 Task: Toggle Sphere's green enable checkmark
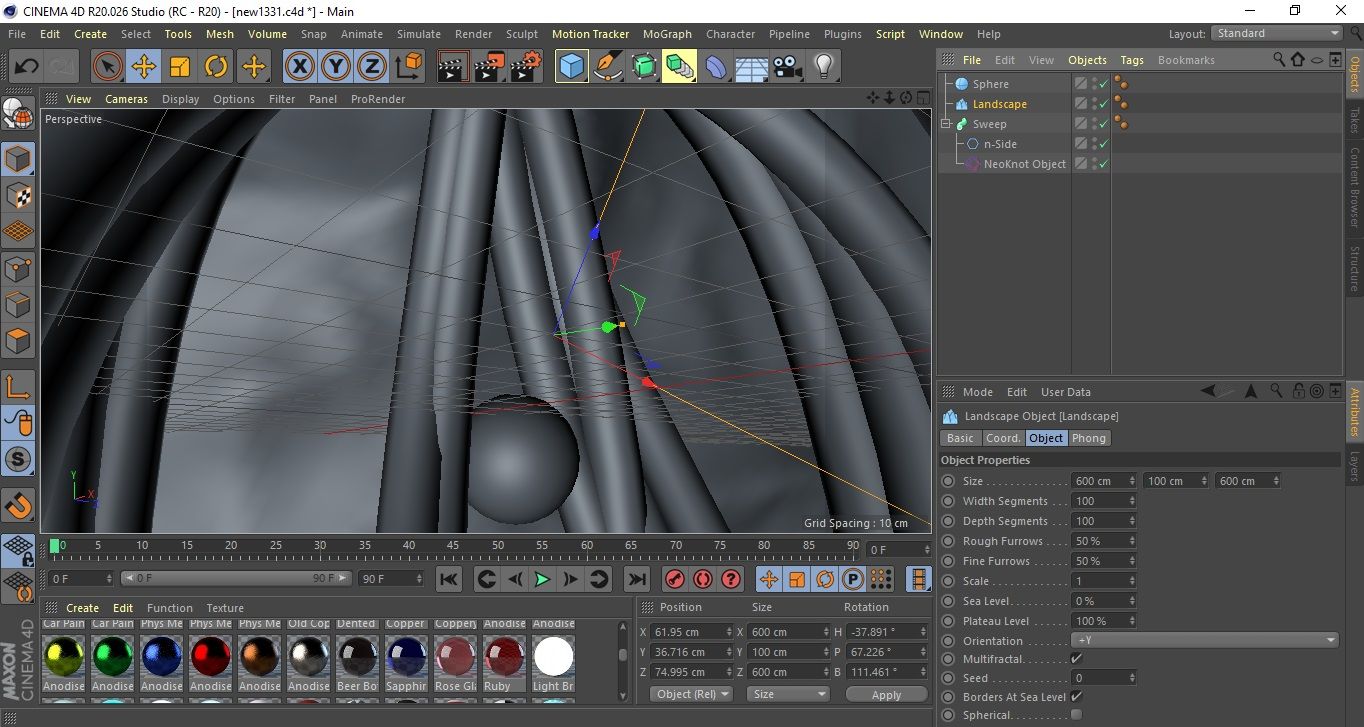pyautogui.click(x=1104, y=85)
